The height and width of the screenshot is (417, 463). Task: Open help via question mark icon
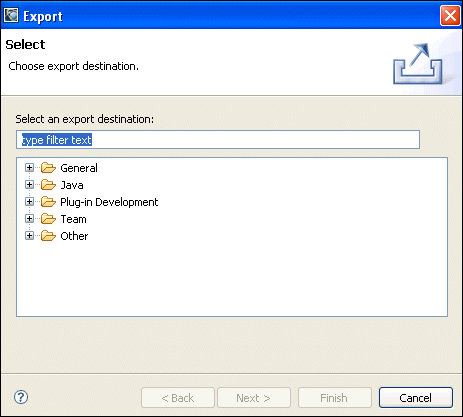tap(21, 397)
